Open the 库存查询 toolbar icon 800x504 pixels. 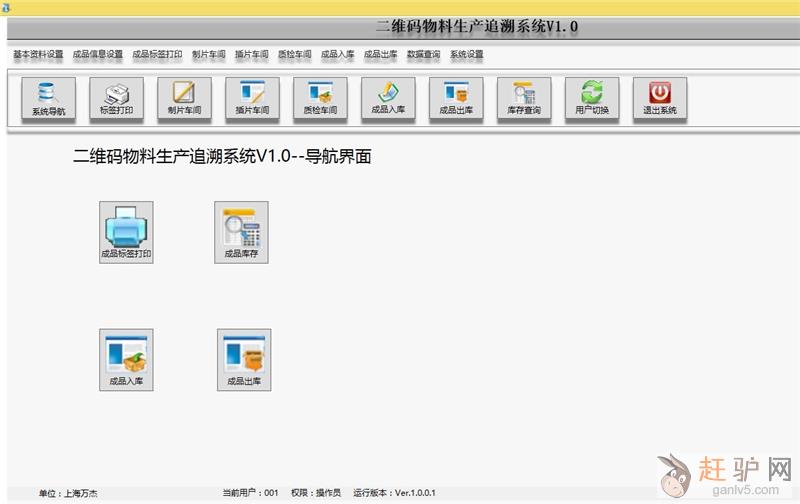tap(524, 100)
